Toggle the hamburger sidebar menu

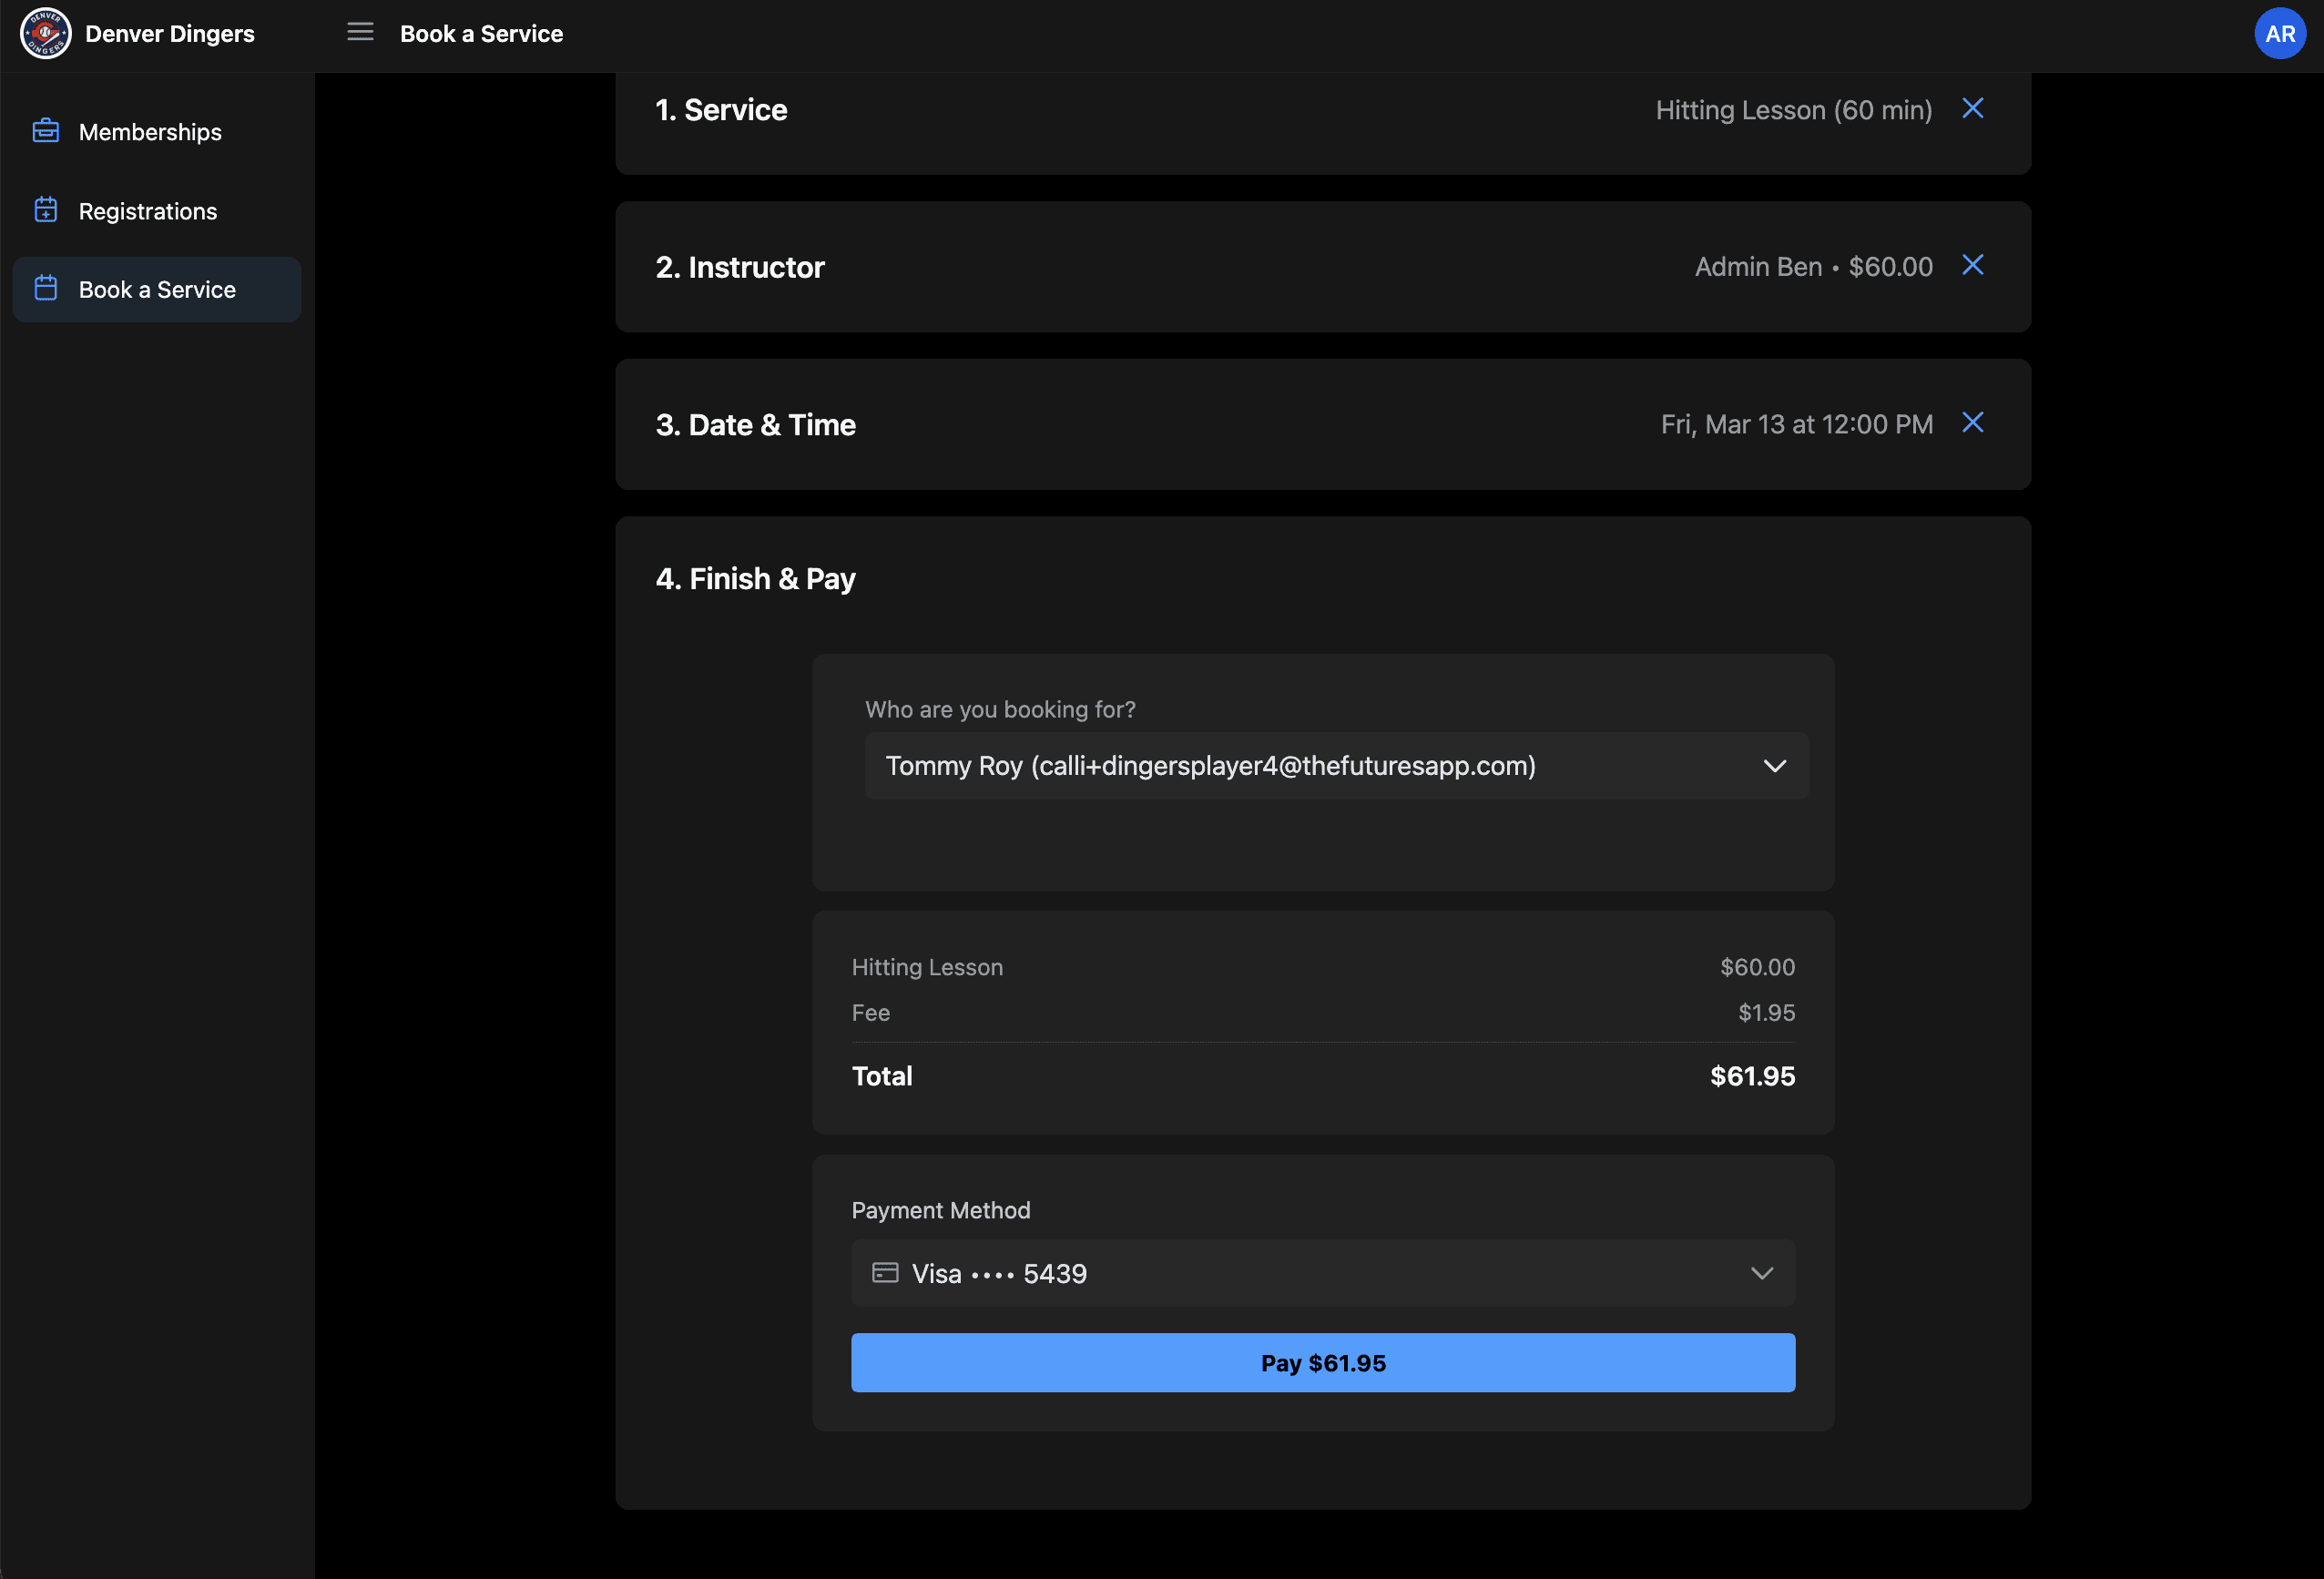click(x=360, y=33)
